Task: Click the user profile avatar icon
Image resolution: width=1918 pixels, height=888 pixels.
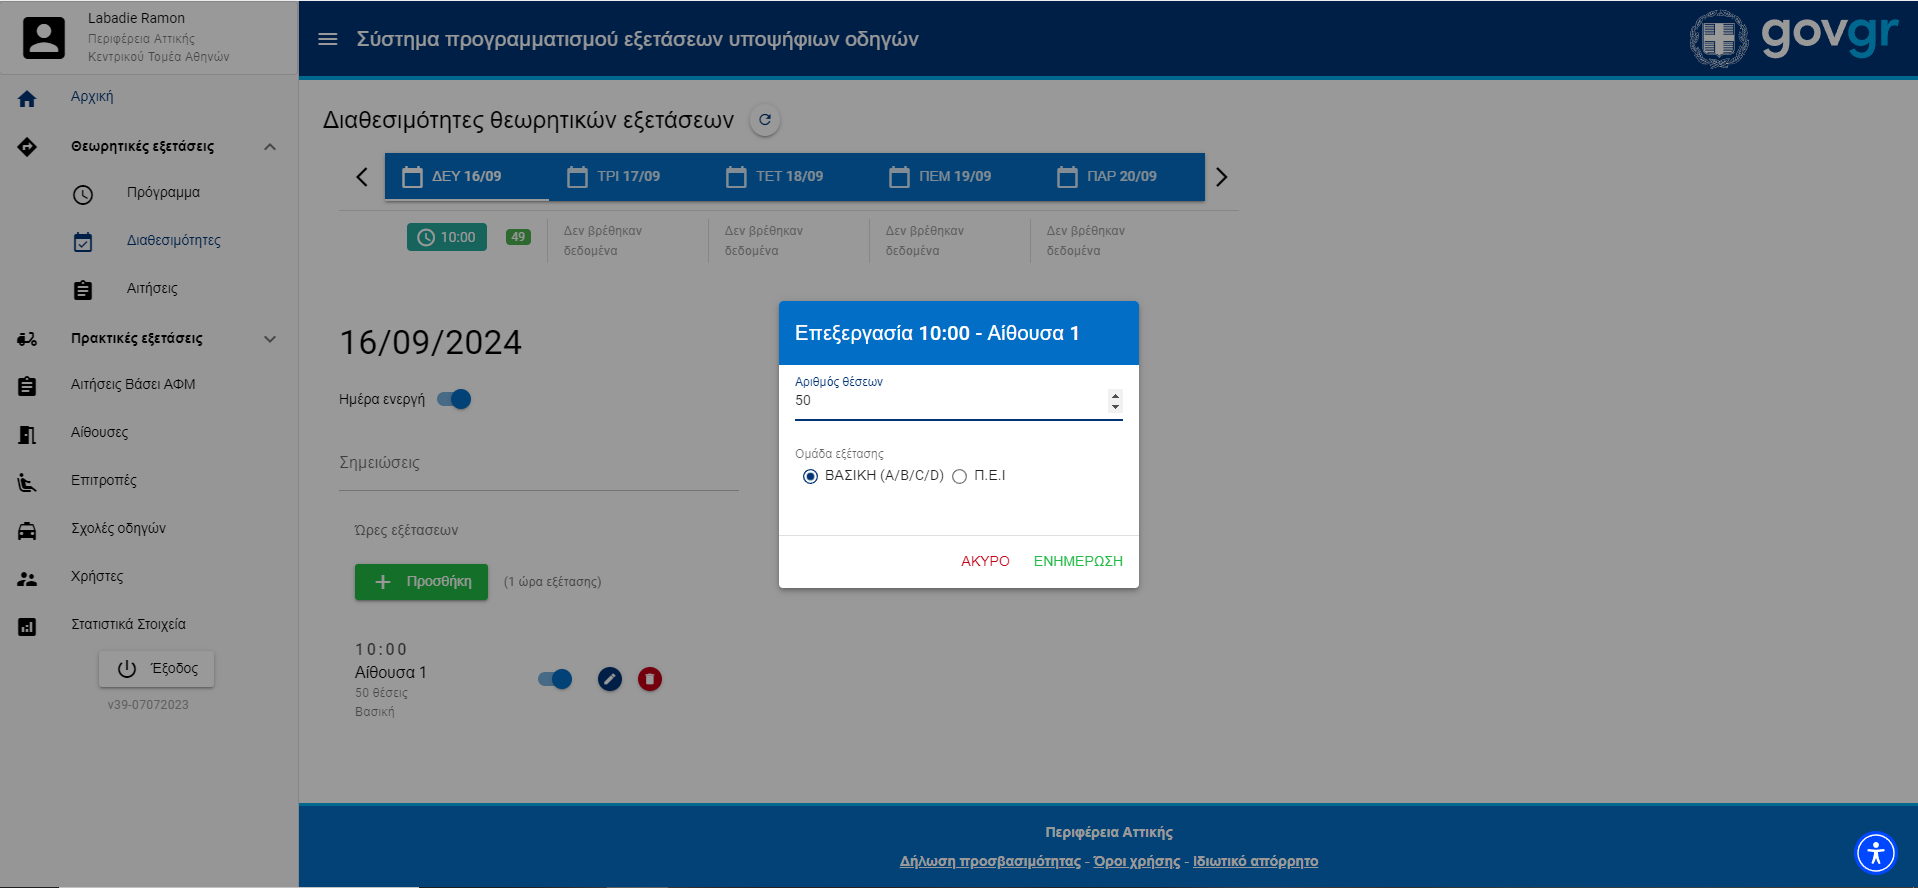Action: (44, 38)
